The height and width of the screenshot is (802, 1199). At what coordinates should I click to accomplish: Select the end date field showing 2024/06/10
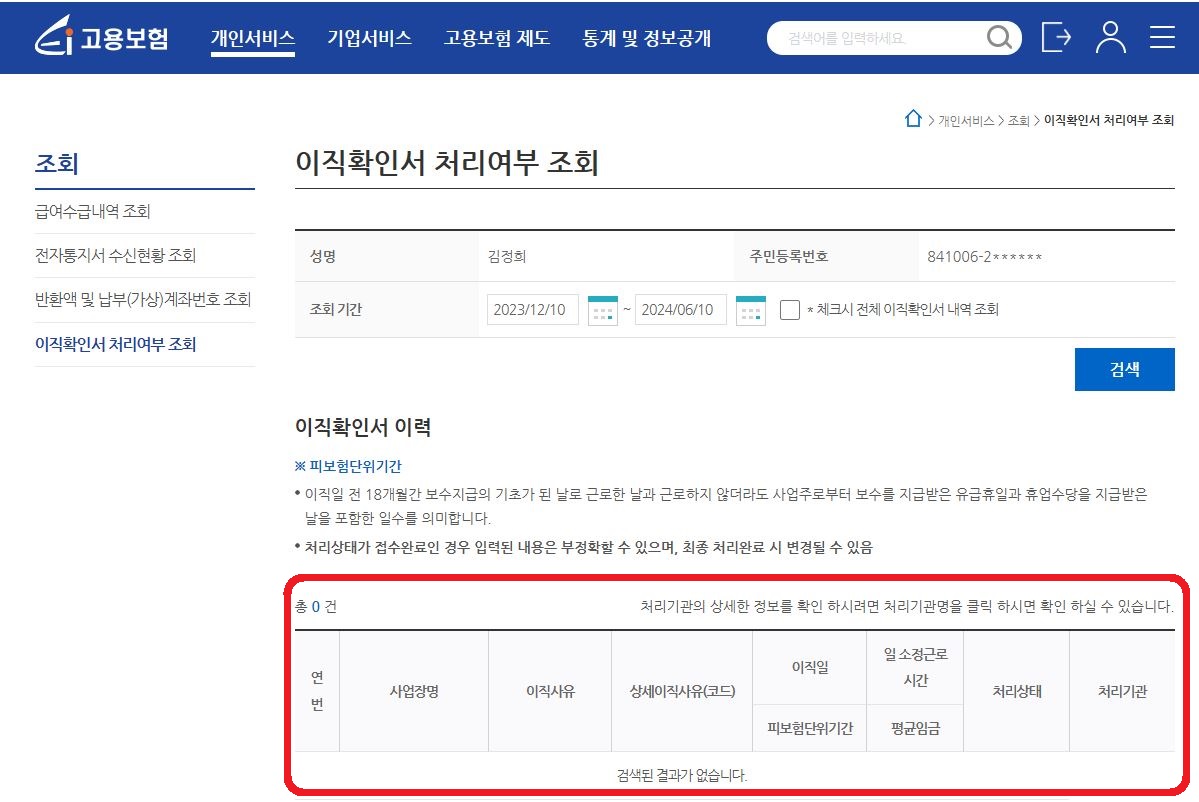pyautogui.click(x=680, y=310)
